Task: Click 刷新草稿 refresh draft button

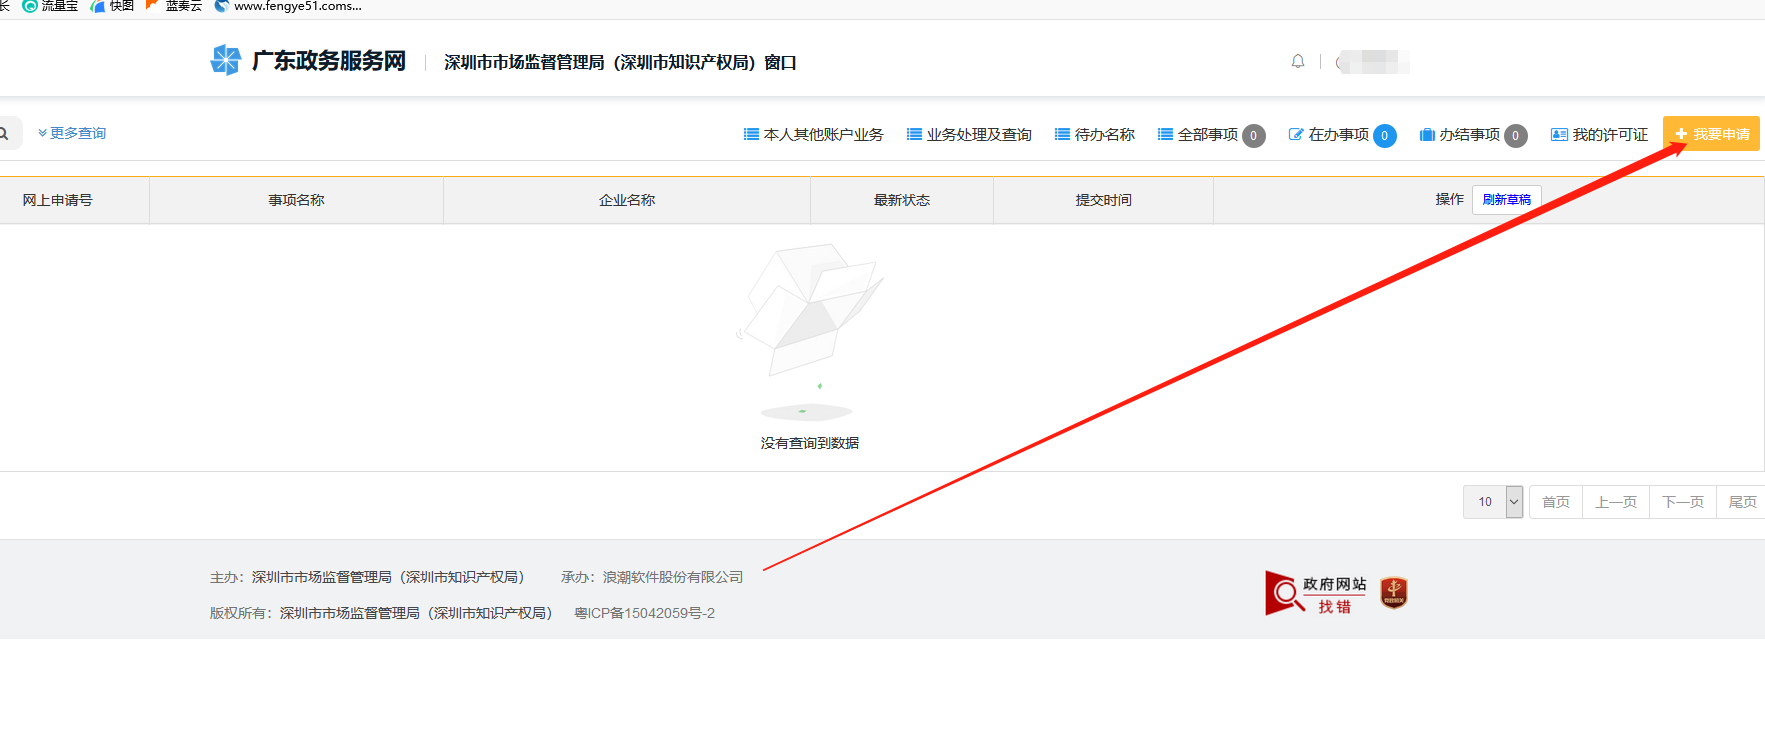Action: point(1506,200)
